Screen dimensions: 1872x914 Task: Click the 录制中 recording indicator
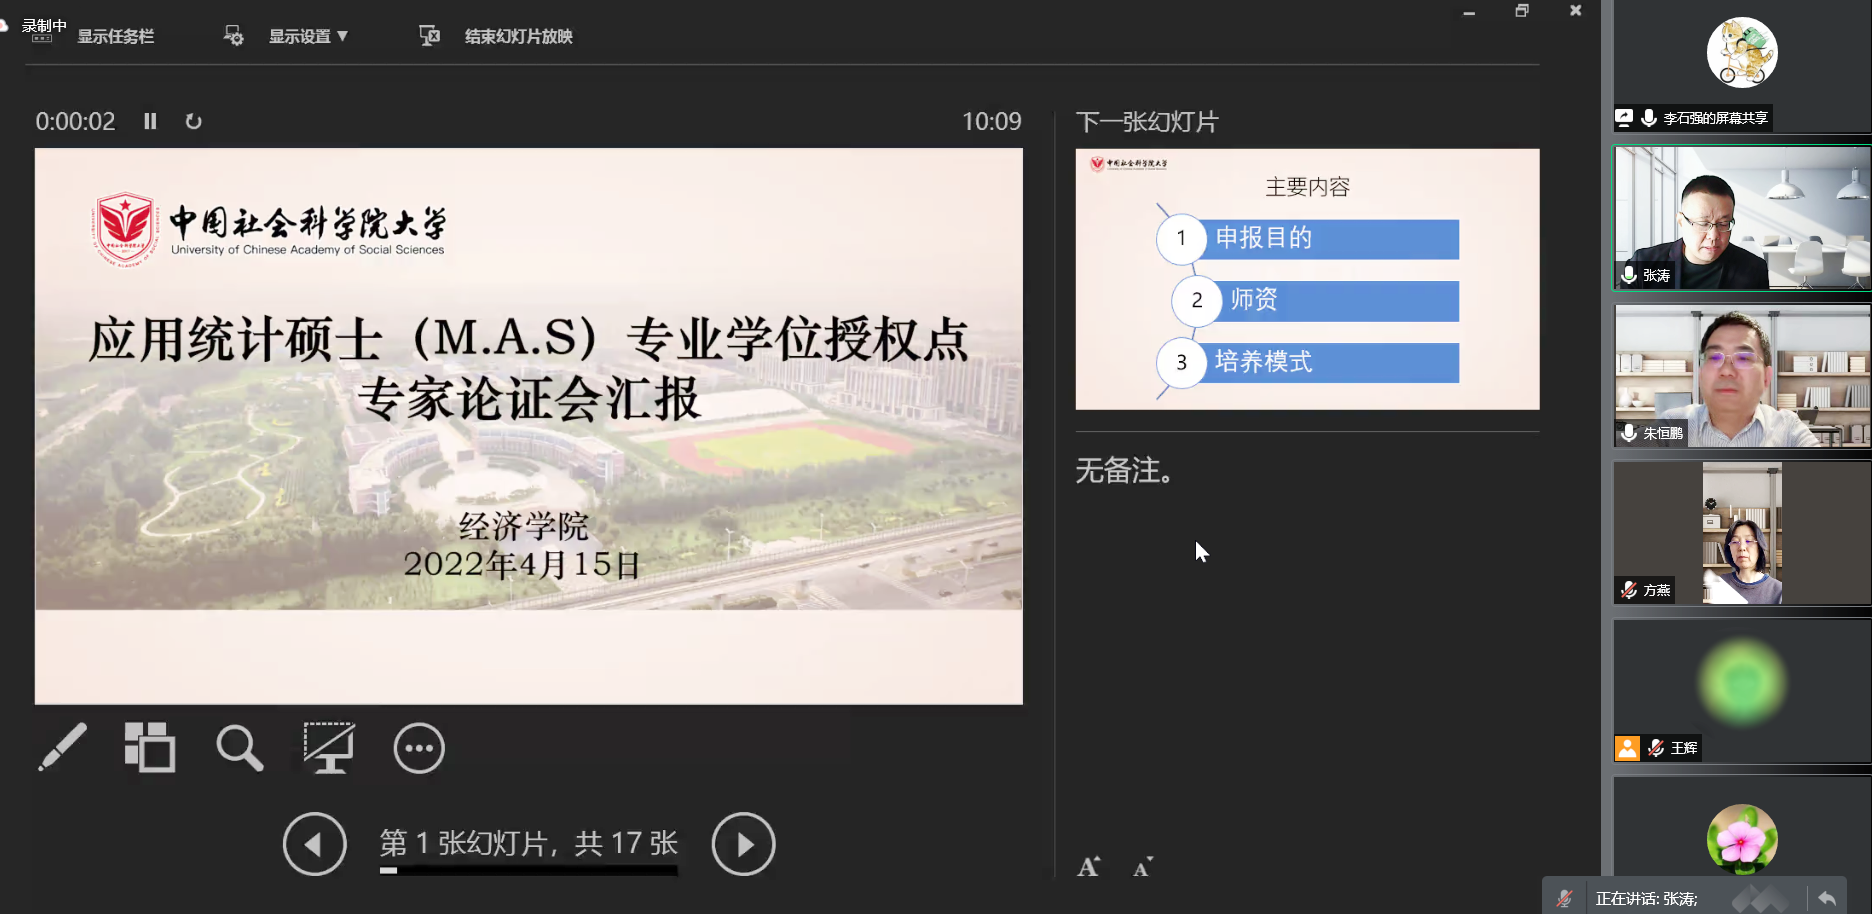click(x=44, y=26)
